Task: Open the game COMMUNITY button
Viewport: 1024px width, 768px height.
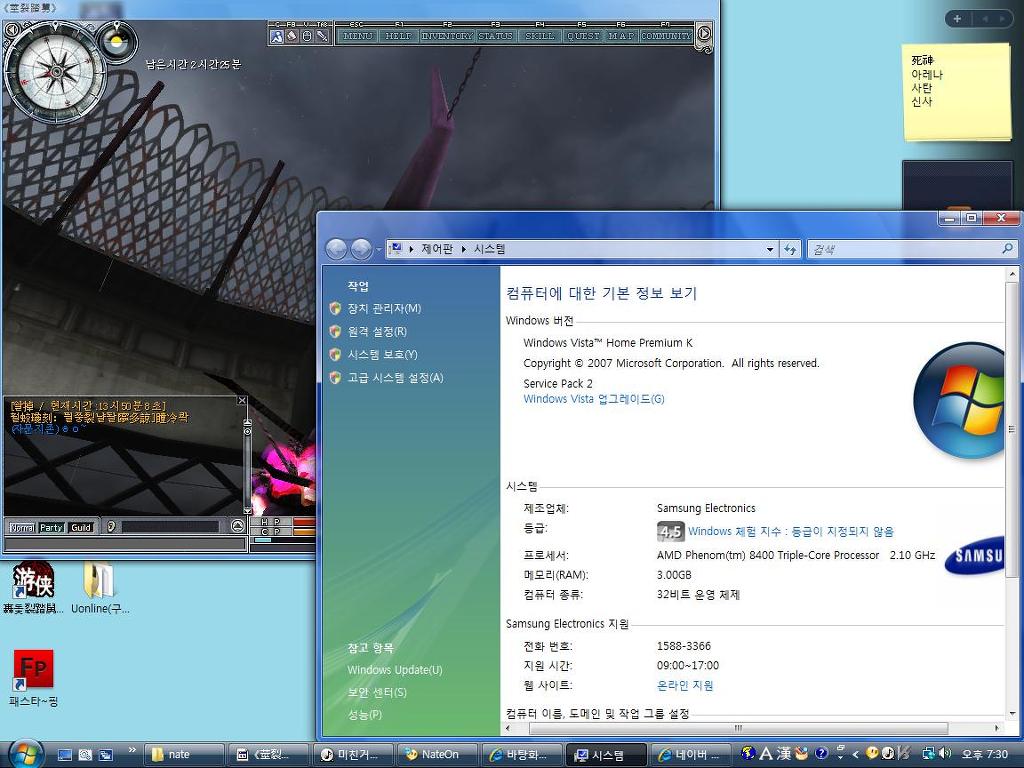Action: coord(665,36)
